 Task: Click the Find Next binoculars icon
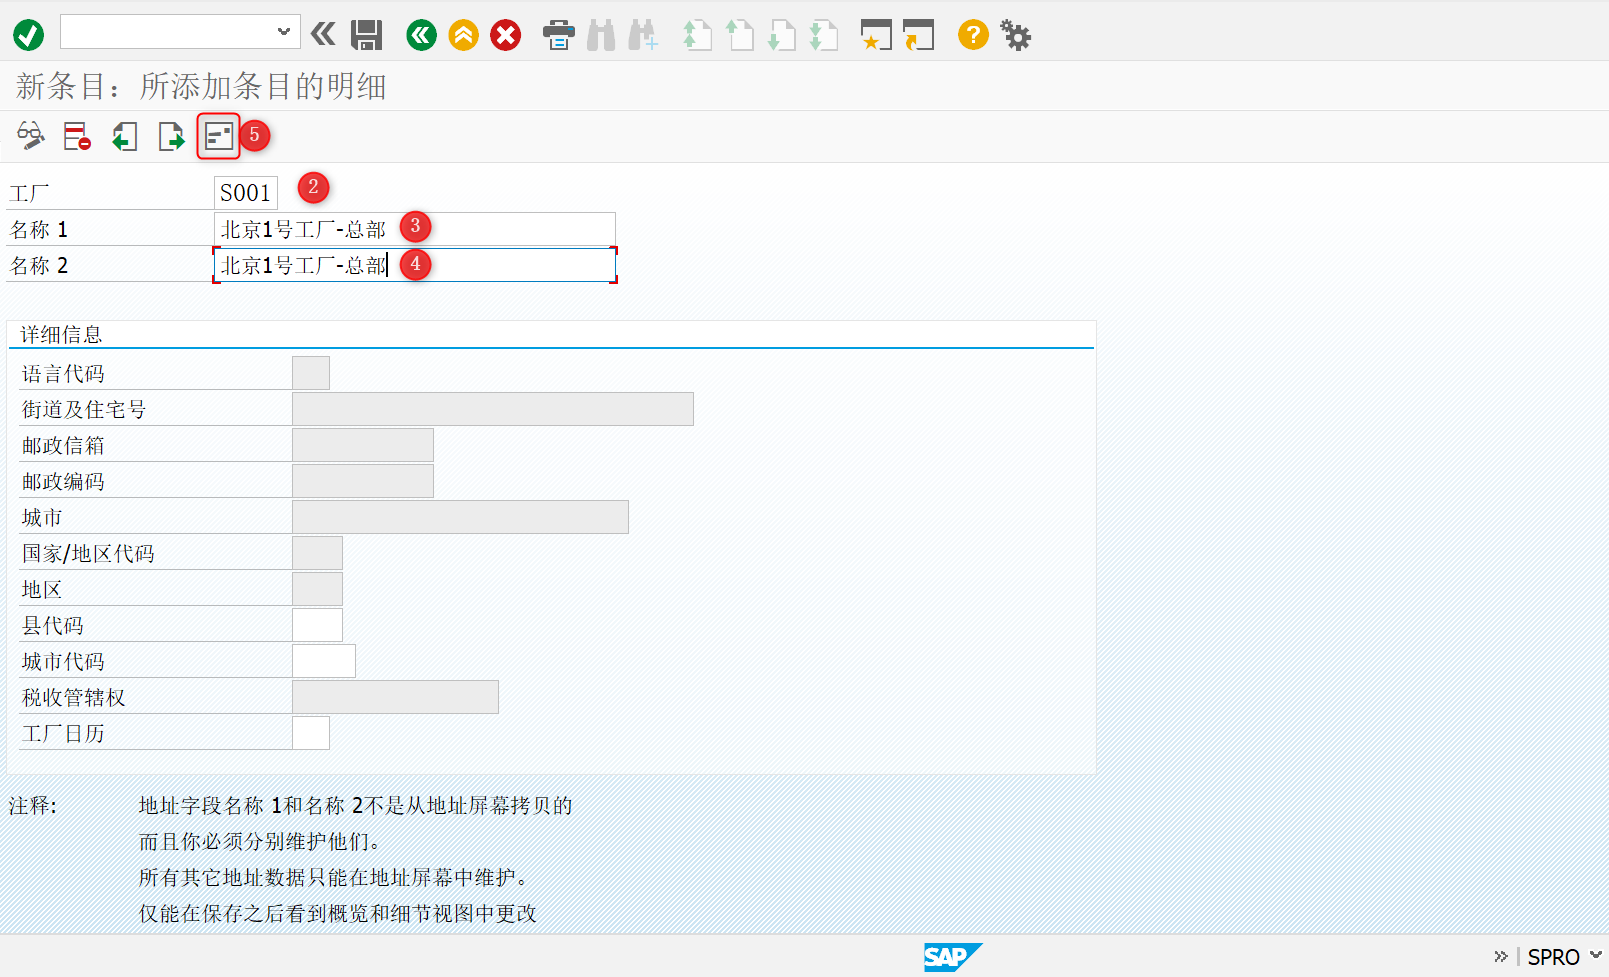pos(643,34)
